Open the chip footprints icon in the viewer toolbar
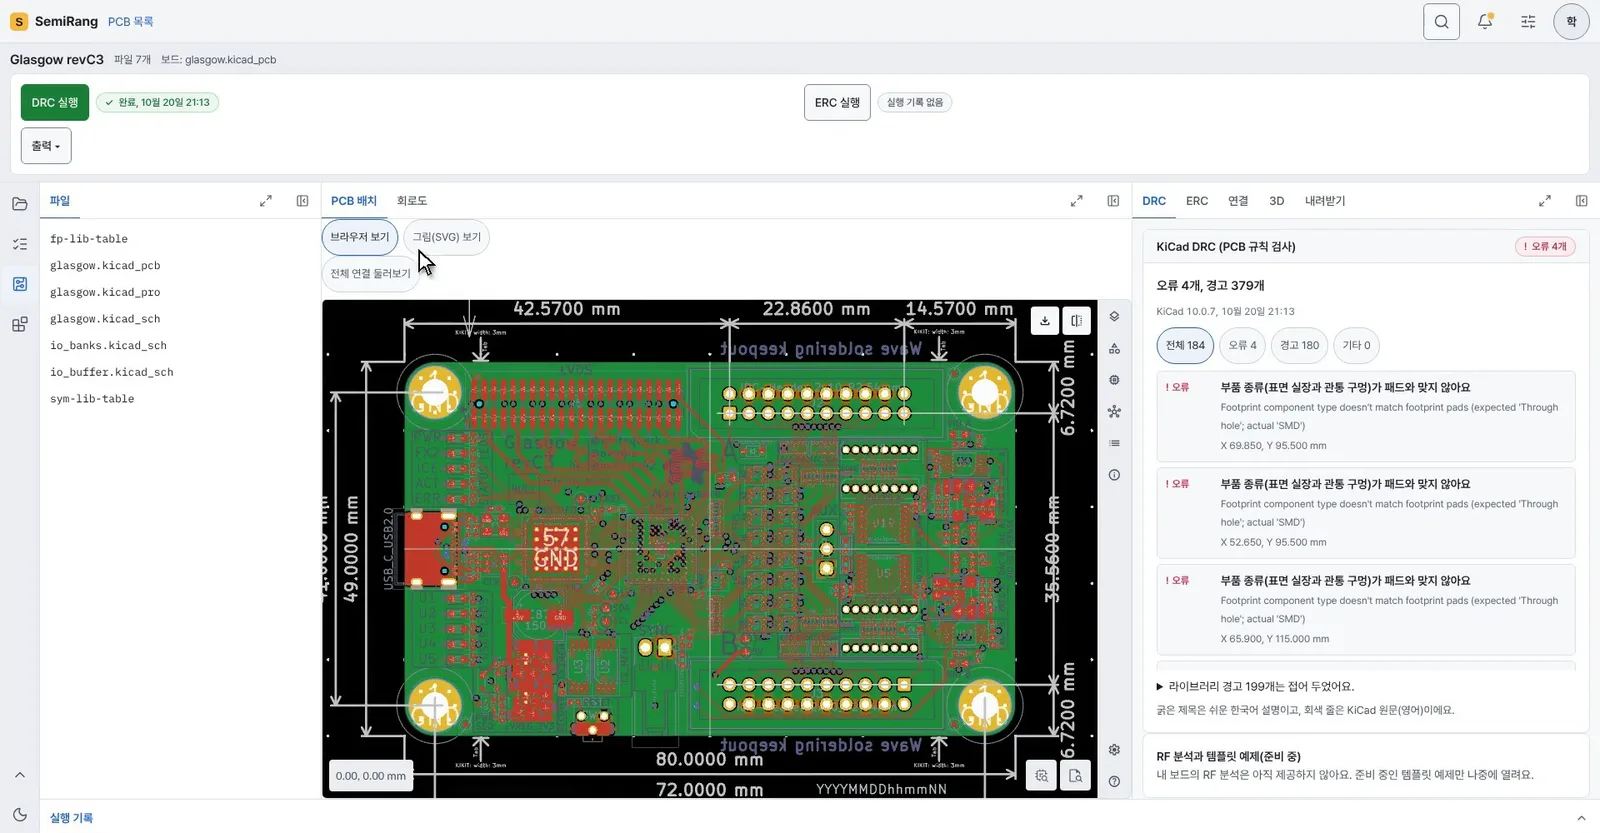The image size is (1600, 833). (x=1114, y=380)
